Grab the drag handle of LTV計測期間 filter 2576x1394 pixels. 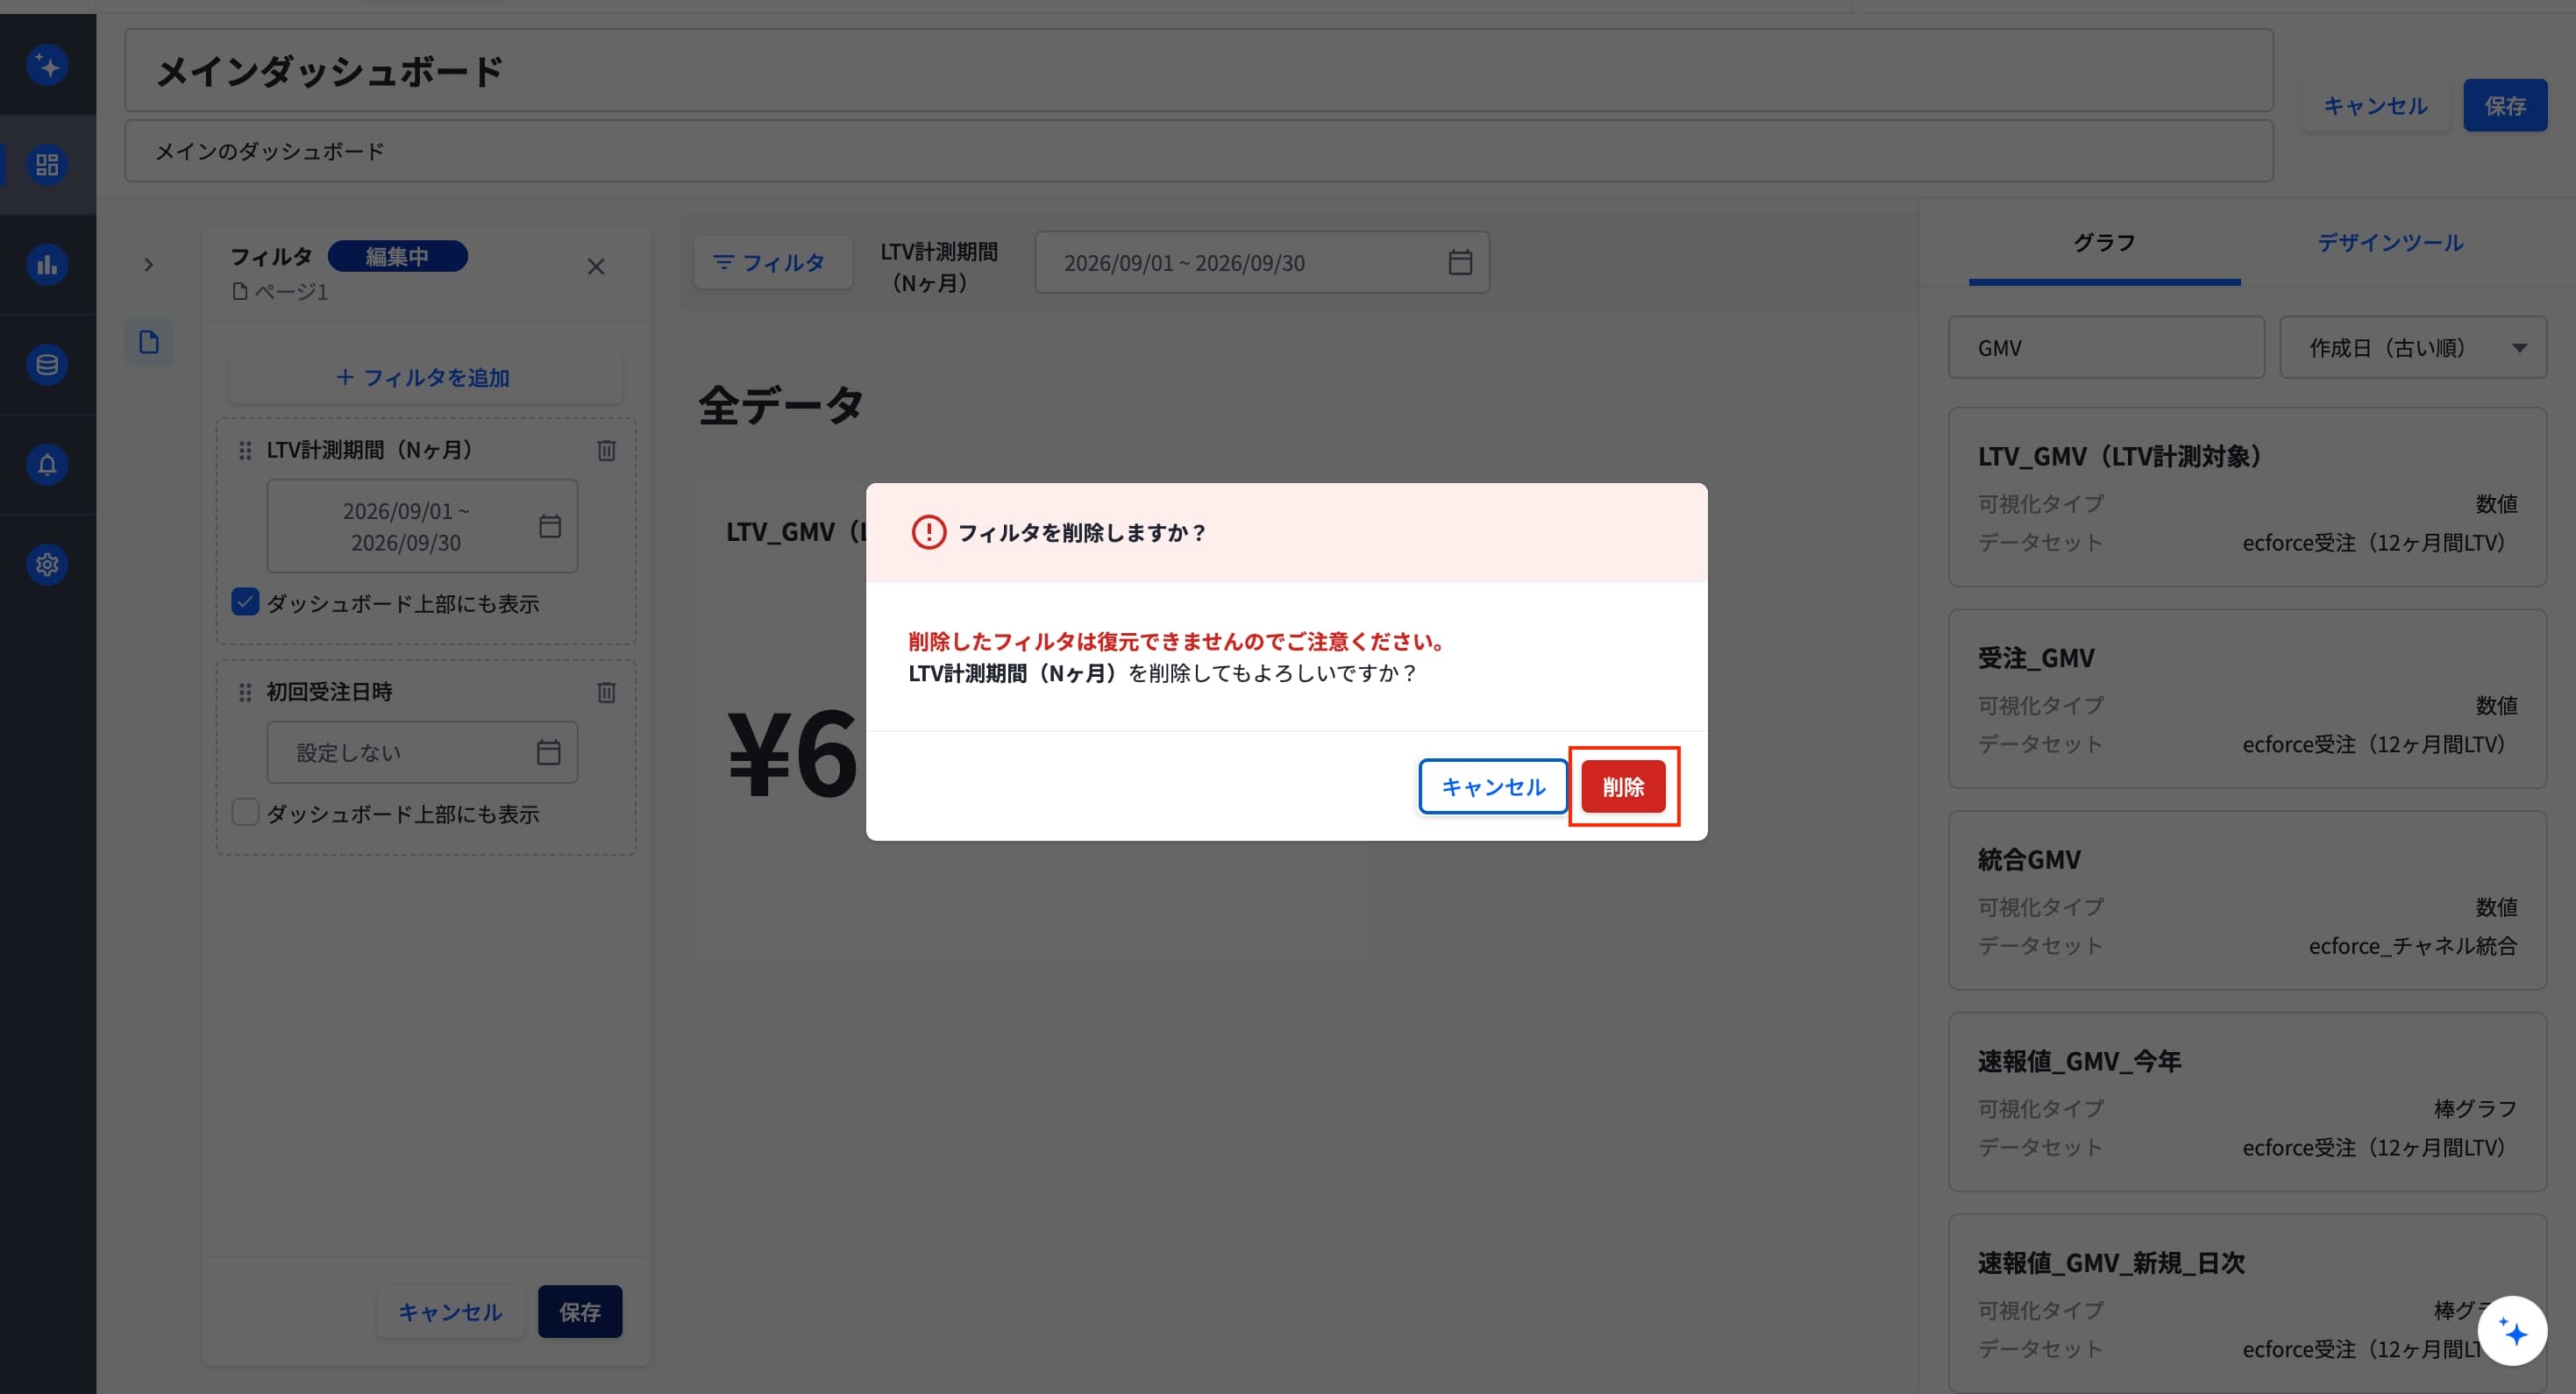point(245,451)
